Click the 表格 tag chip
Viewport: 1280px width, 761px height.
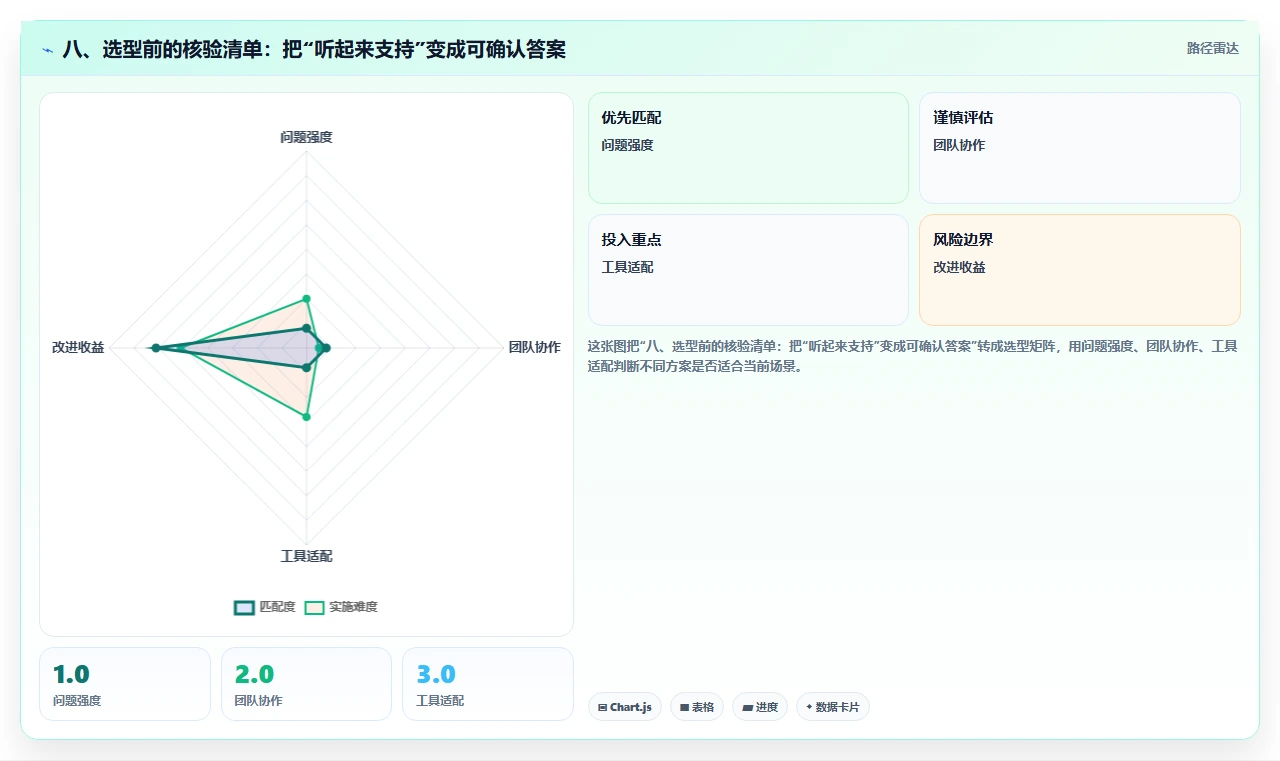pyautogui.click(x=697, y=707)
